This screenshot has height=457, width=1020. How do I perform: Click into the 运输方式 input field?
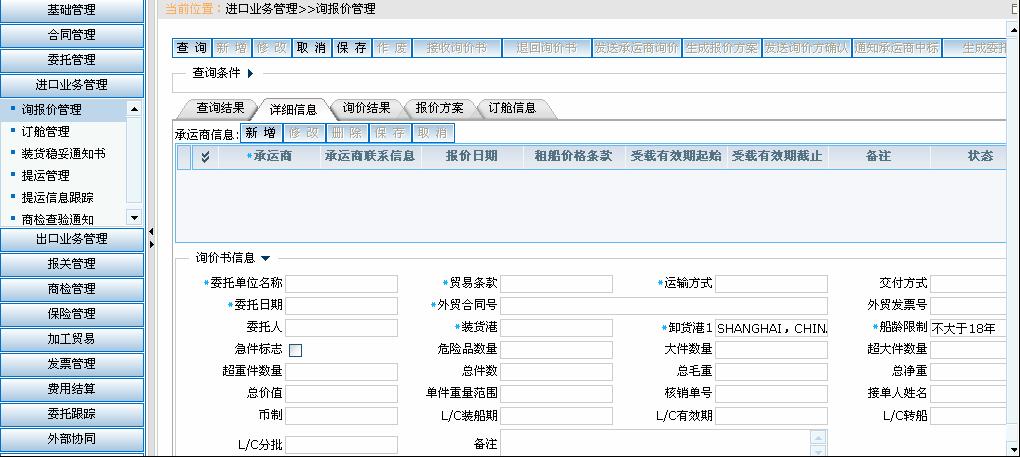(772, 284)
